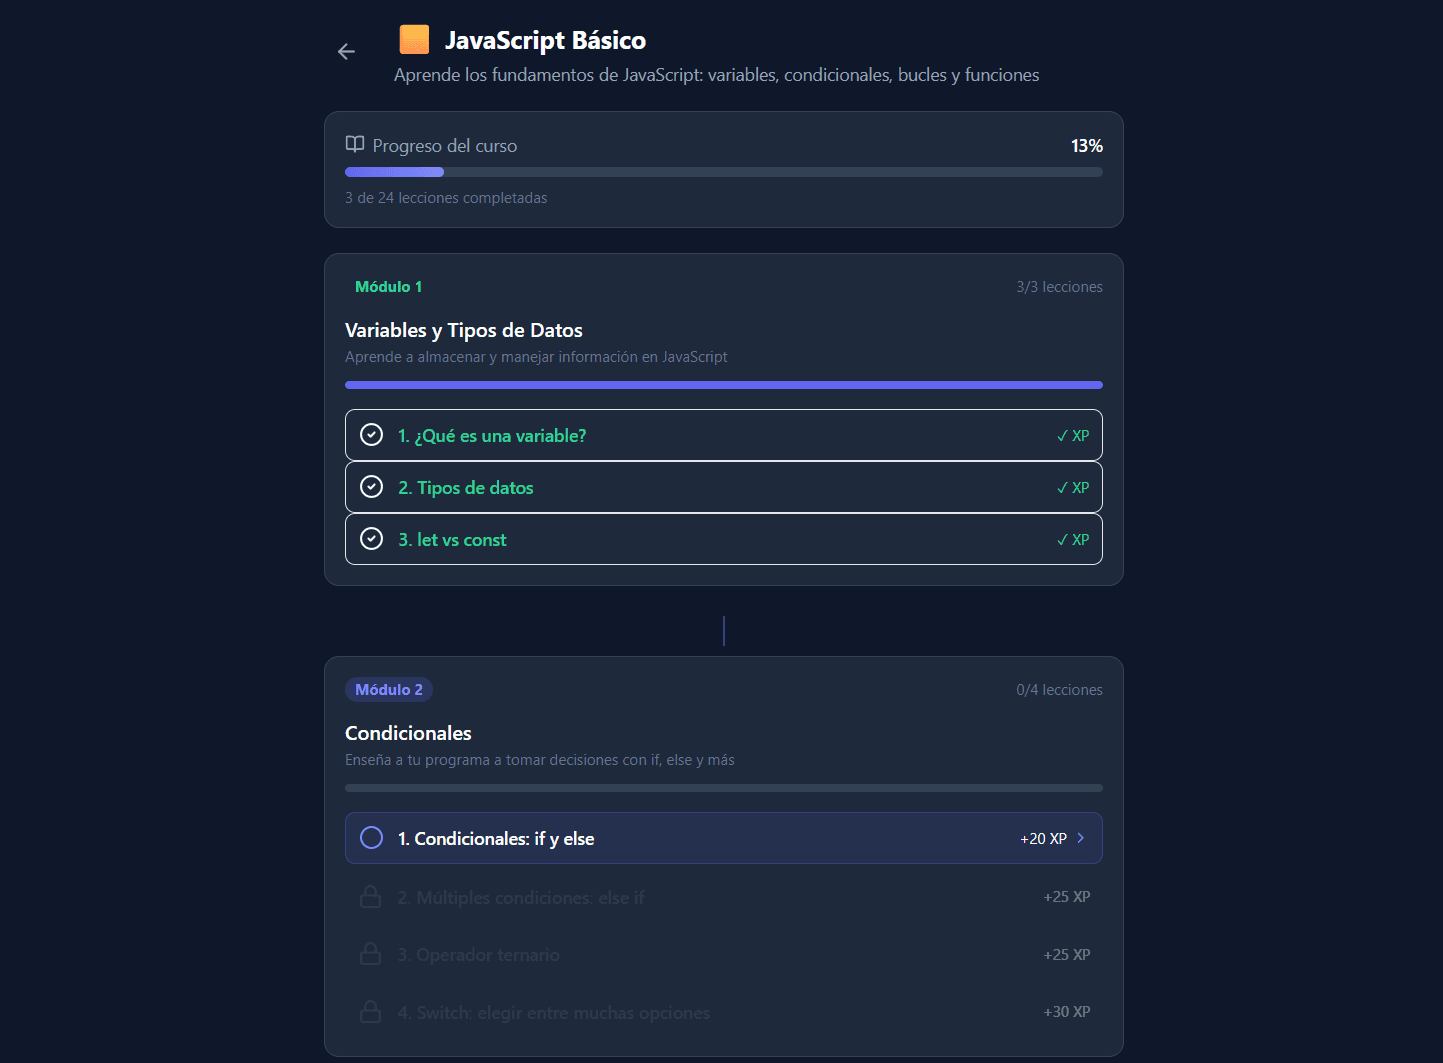Open lesson 3. let vs const
The width and height of the screenshot is (1443, 1063).
coord(452,540)
